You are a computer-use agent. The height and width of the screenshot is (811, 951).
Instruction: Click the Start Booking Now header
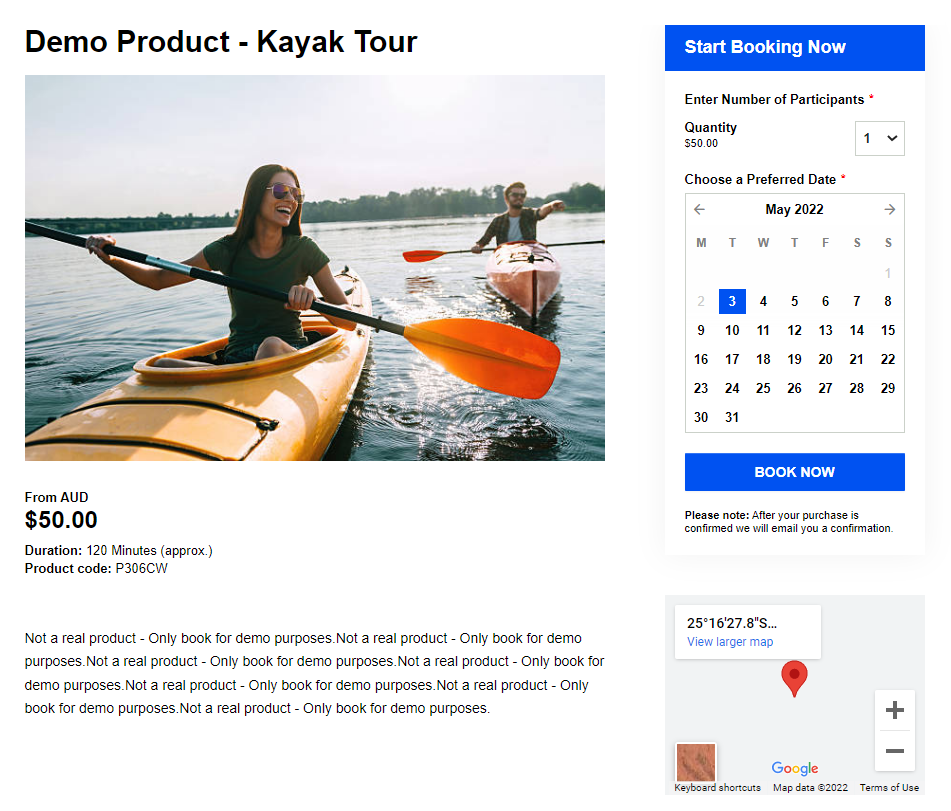point(794,48)
